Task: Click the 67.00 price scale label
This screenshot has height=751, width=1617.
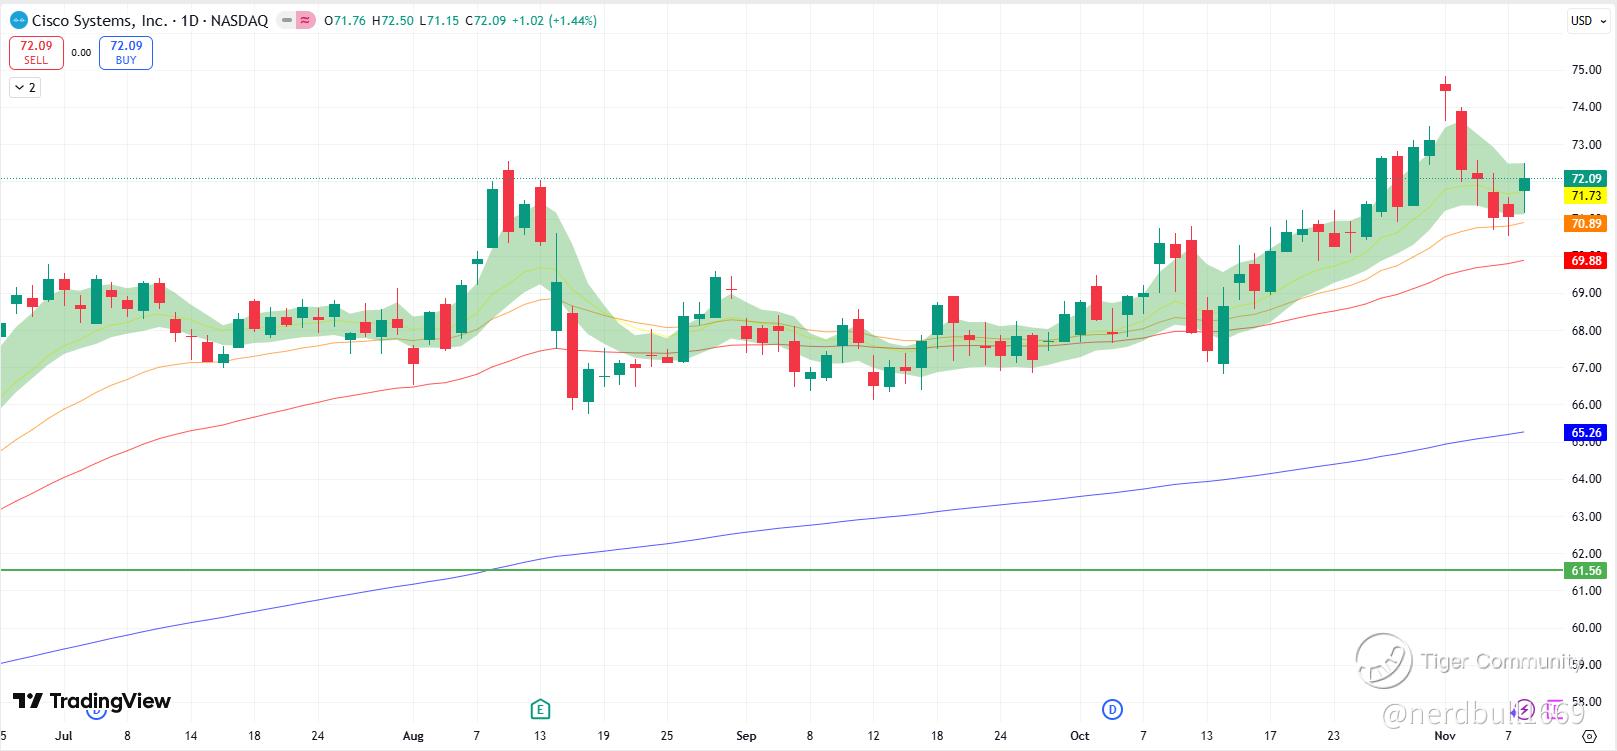Action: pos(1587,368)
